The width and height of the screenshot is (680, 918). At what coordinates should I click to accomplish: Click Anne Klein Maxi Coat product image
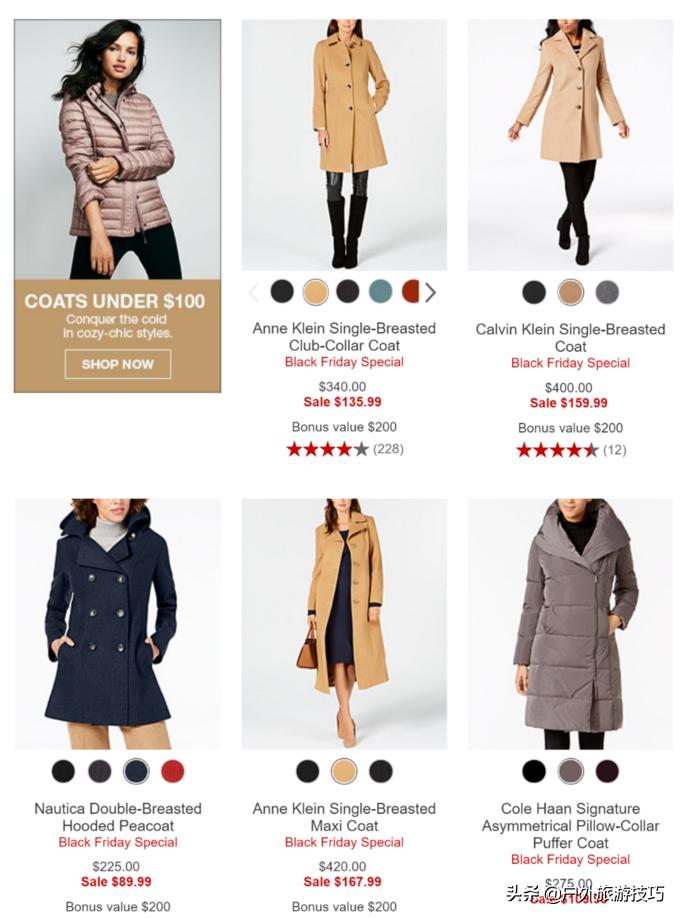pos(344,624)
